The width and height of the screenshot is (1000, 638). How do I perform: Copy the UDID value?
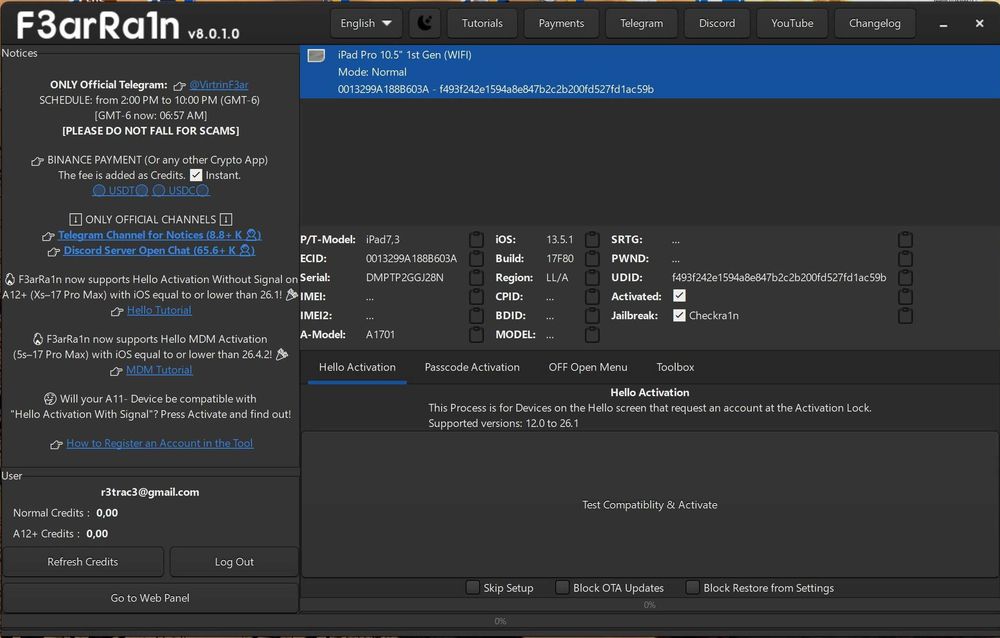pyautogui.click(x=906, y=278)
